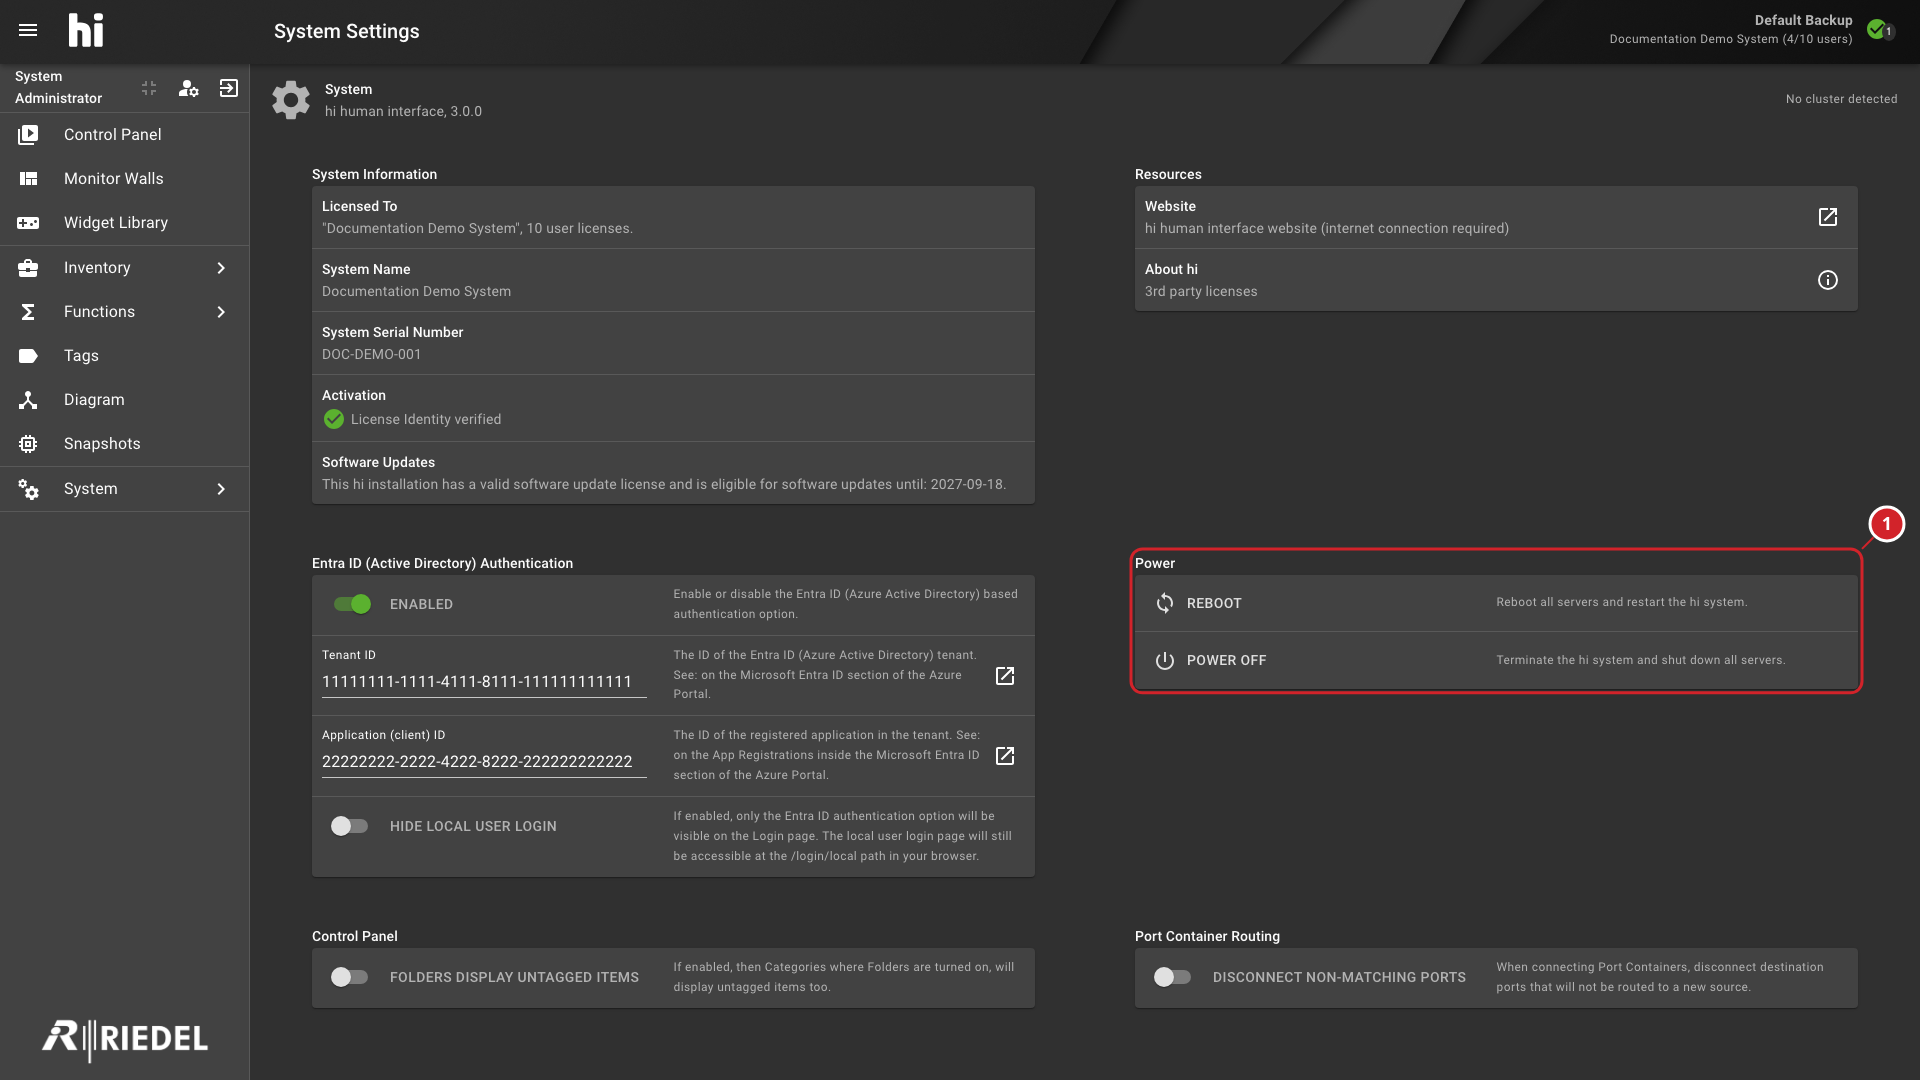
Task: Open hi website external link icon
Action: pos(1827,217)
